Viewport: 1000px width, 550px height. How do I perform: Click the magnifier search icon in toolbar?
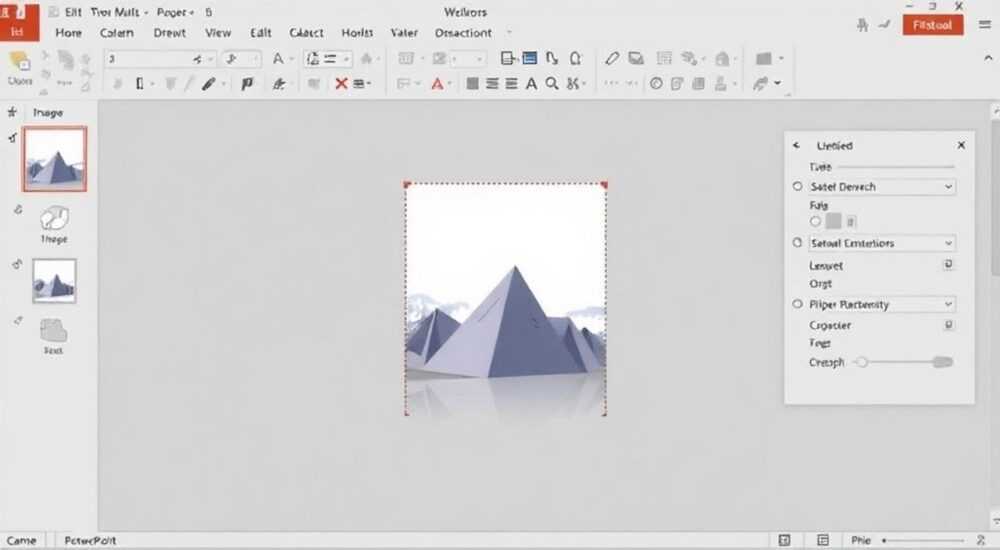click(552, 84)
